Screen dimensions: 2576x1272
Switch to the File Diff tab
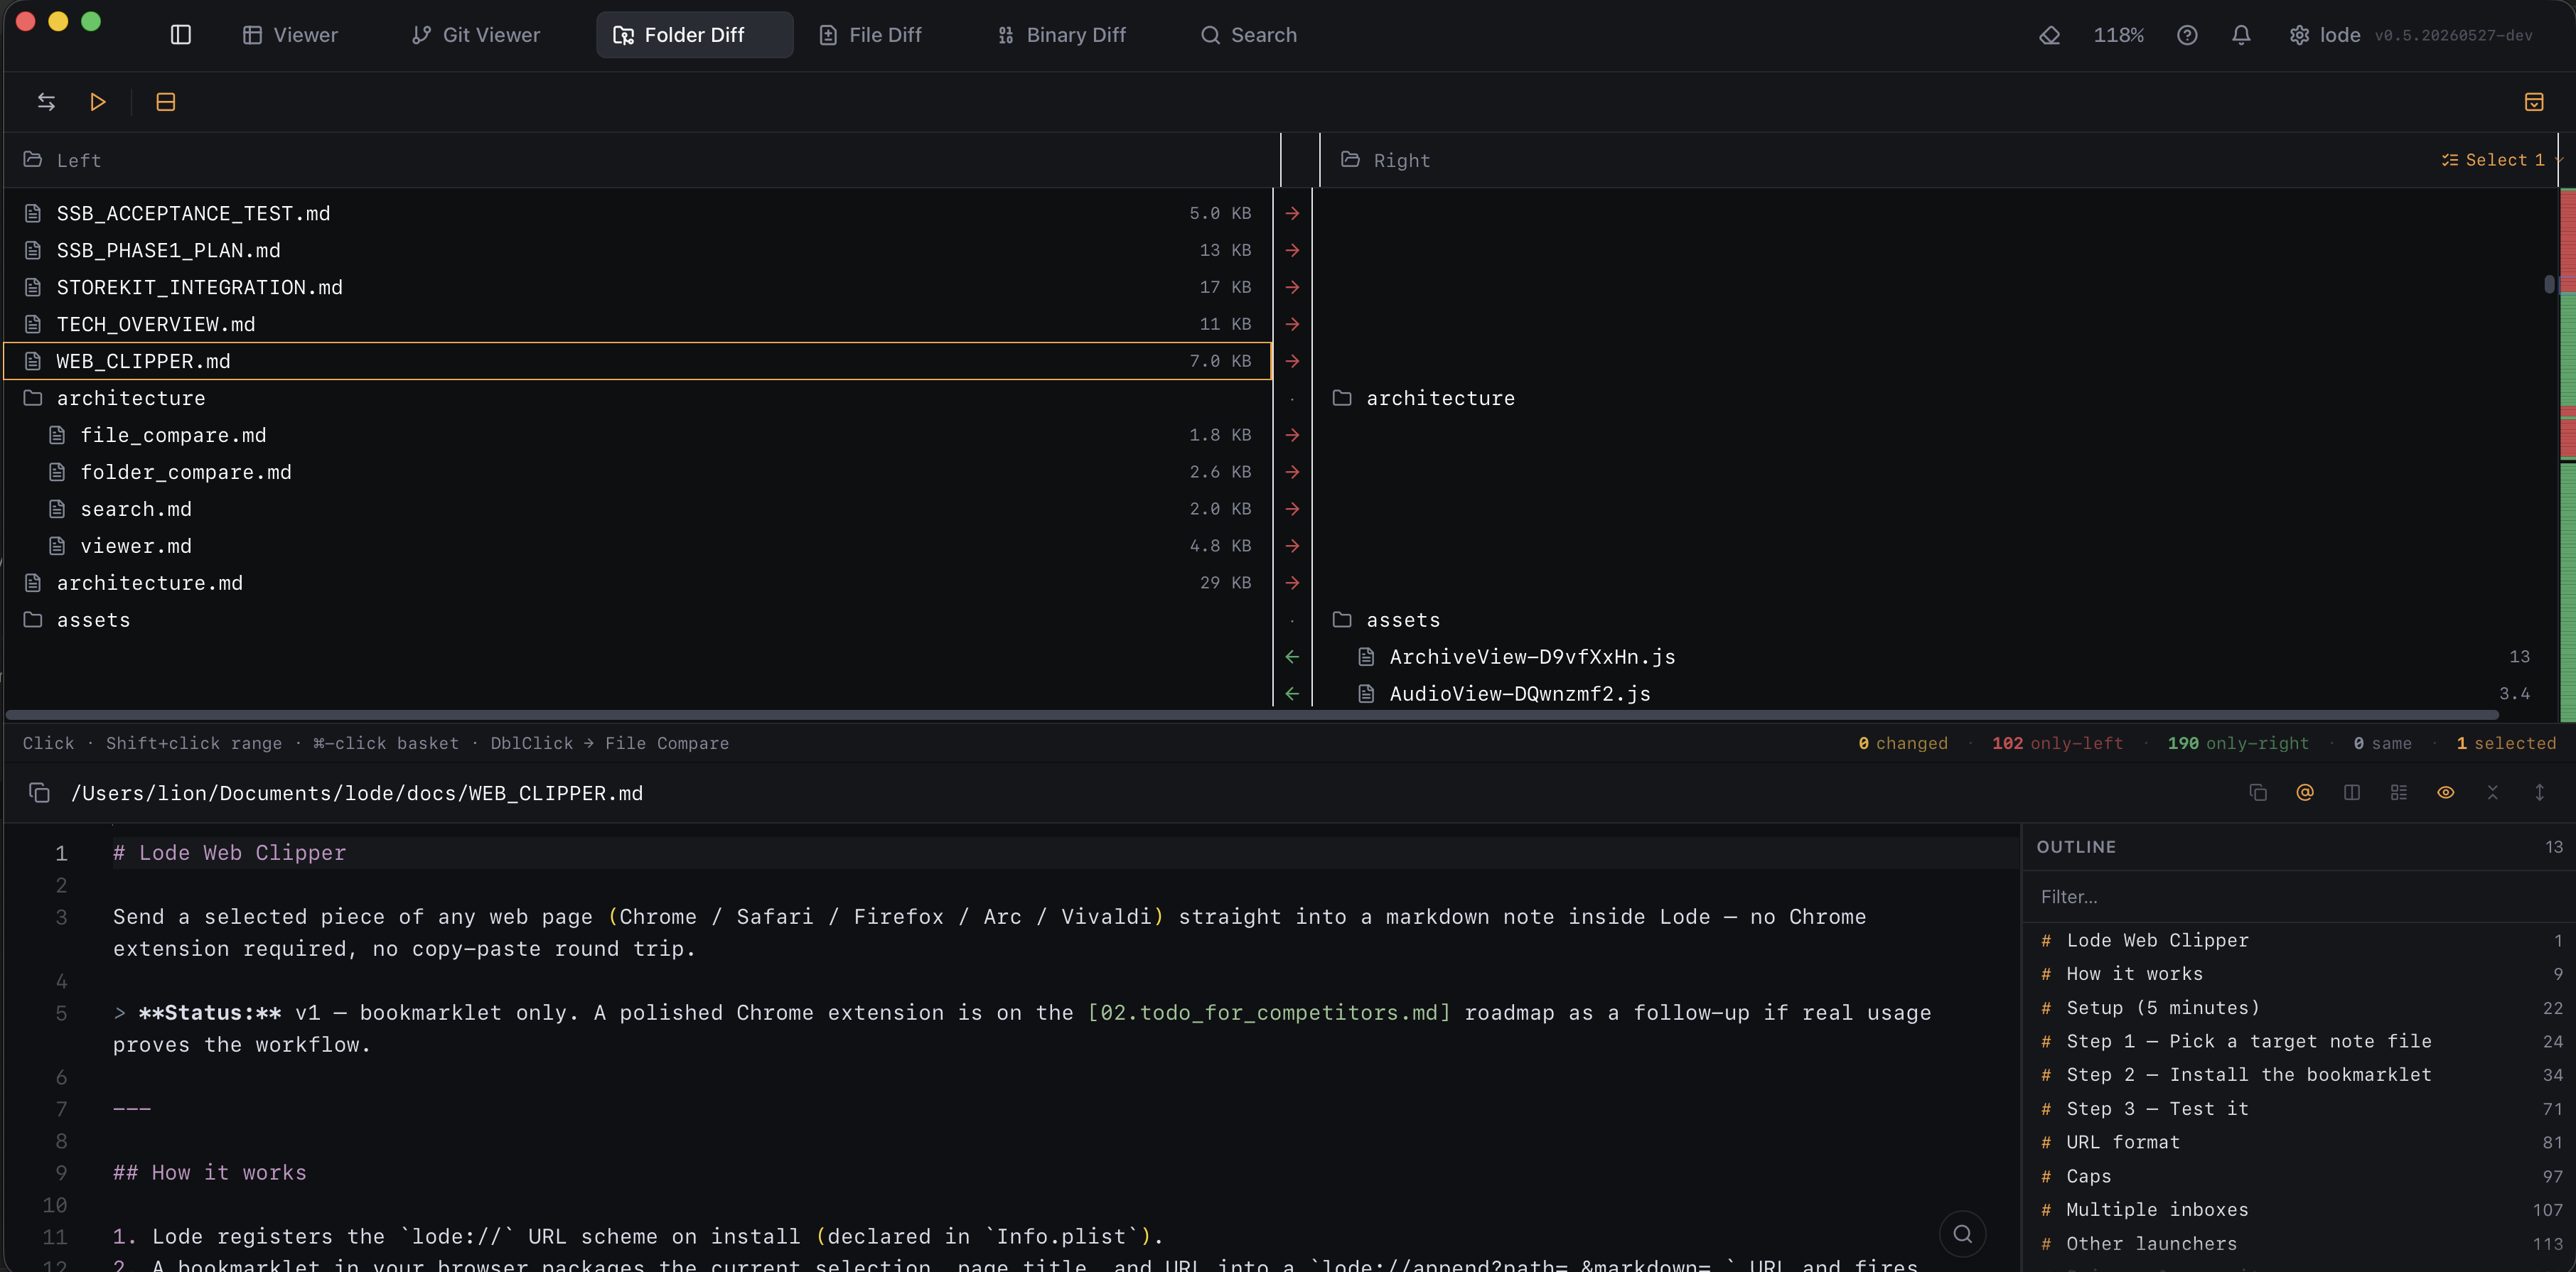pyautogui.click(x=870, y=35)
